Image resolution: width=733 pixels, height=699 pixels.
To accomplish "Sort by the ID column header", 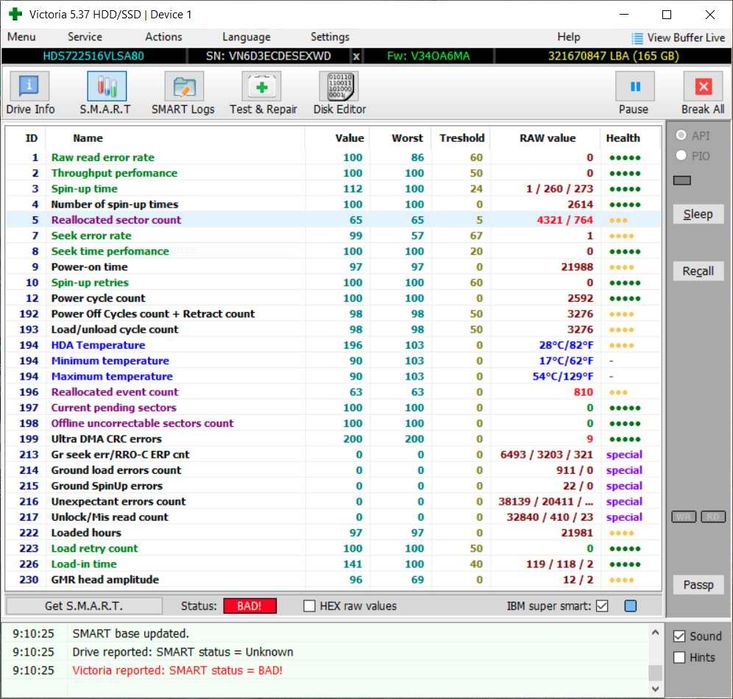I will pos(31,138).
